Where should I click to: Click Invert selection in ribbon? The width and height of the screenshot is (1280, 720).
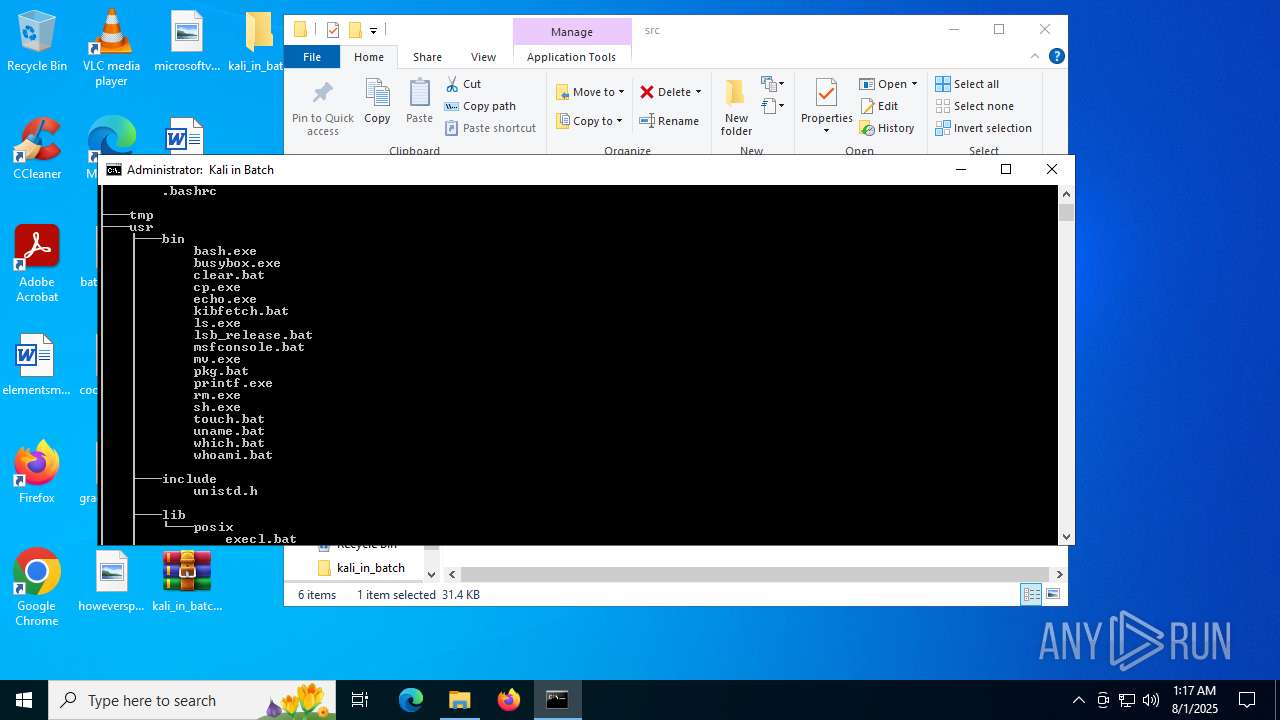984,128
